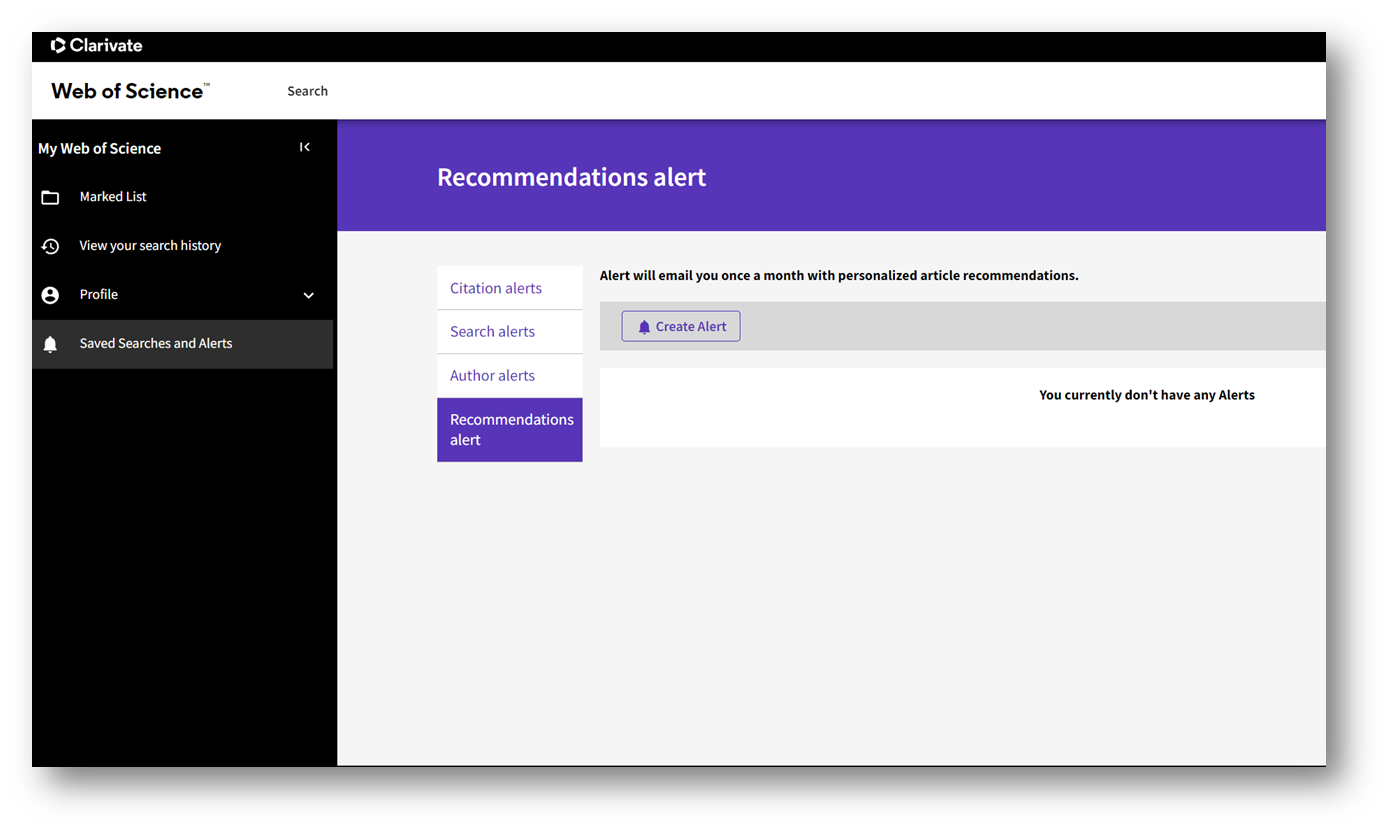Switch to the Search alerts tab

click(x=509, y=332)
